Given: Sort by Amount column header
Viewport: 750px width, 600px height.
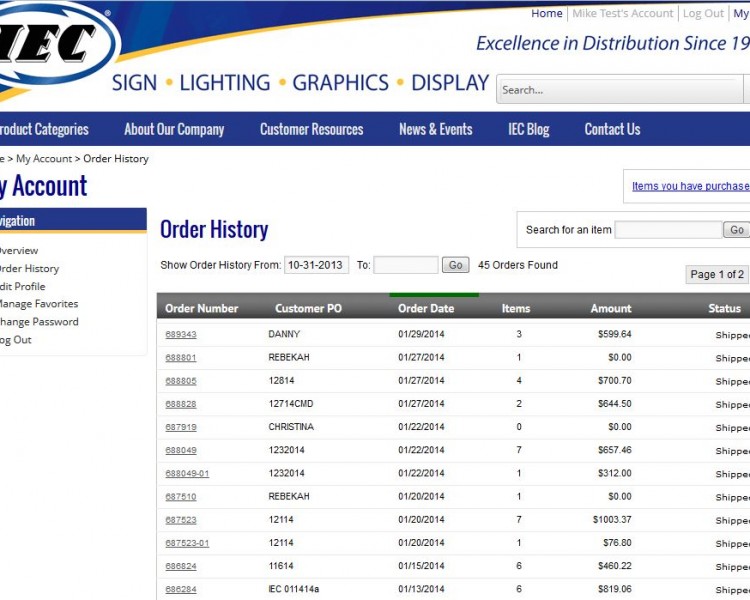Looking at the screenshot, I should click(611, 309).
